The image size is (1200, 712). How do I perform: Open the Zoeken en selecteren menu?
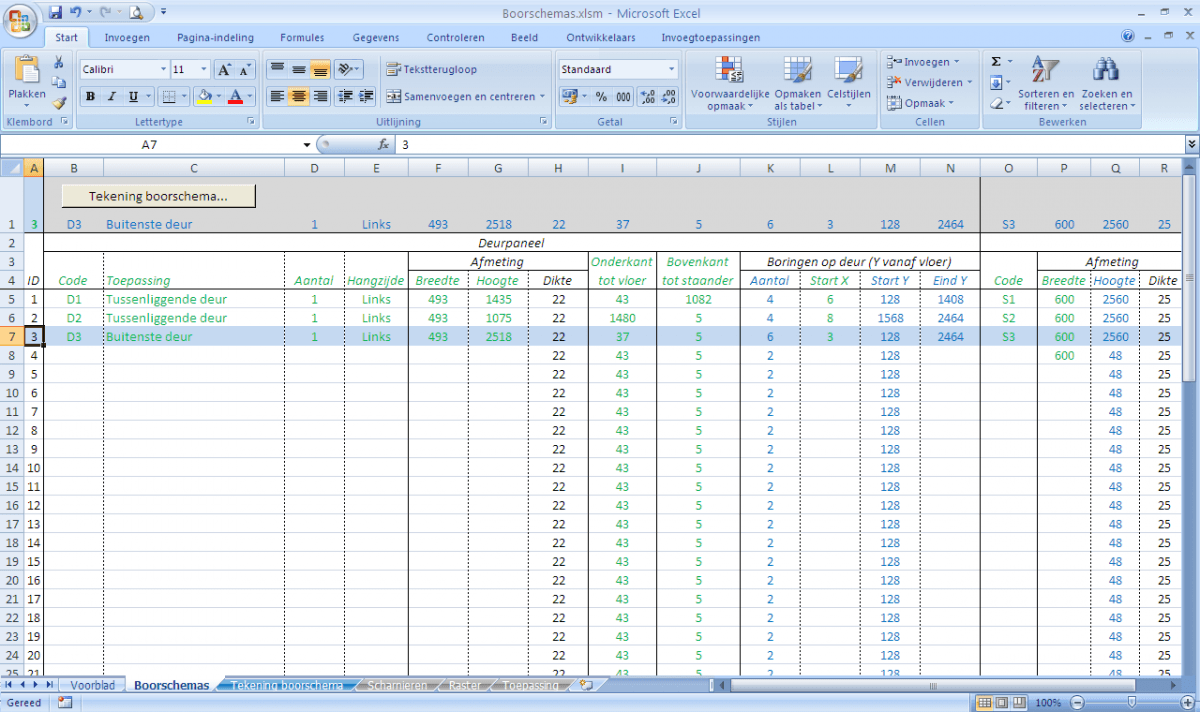1106,84
